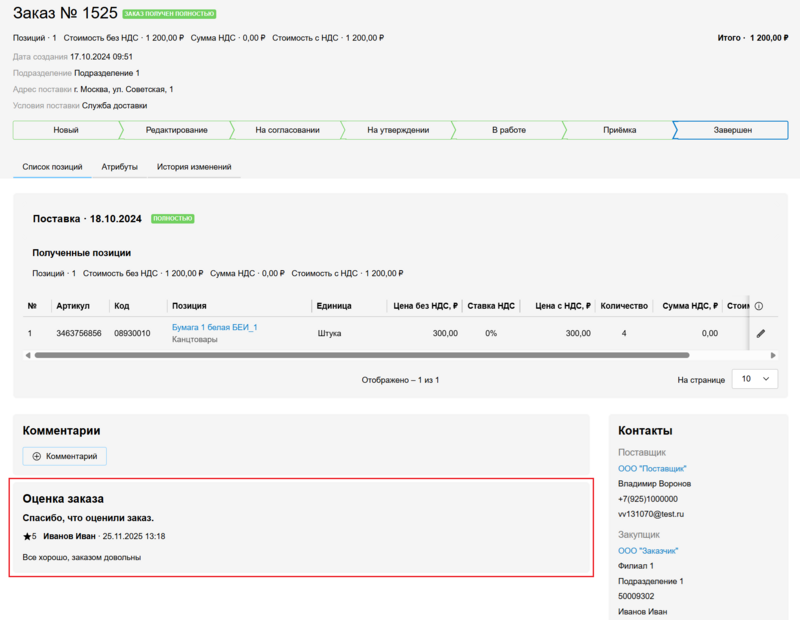Screen dimensions: 800x620
Task: Click the plus icon on Комментарий button
Action: (x=37, y=456)
